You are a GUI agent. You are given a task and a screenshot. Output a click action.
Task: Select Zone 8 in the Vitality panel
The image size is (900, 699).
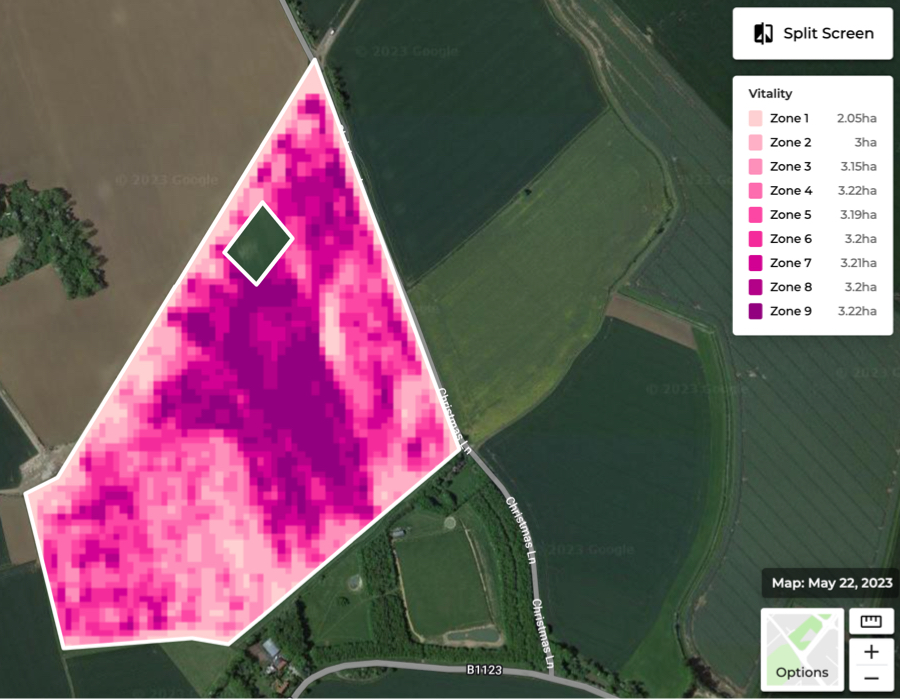789,287
